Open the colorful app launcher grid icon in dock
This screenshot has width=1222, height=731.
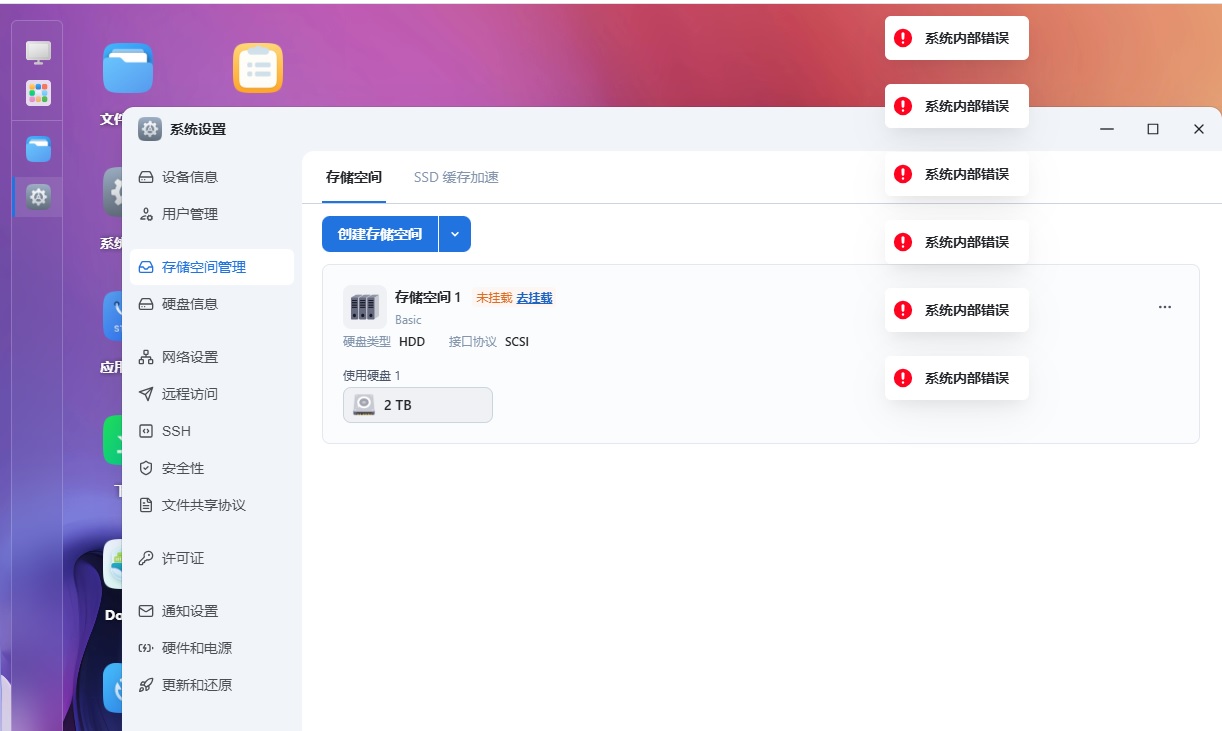pyautogui.click(x=38, y=93)
